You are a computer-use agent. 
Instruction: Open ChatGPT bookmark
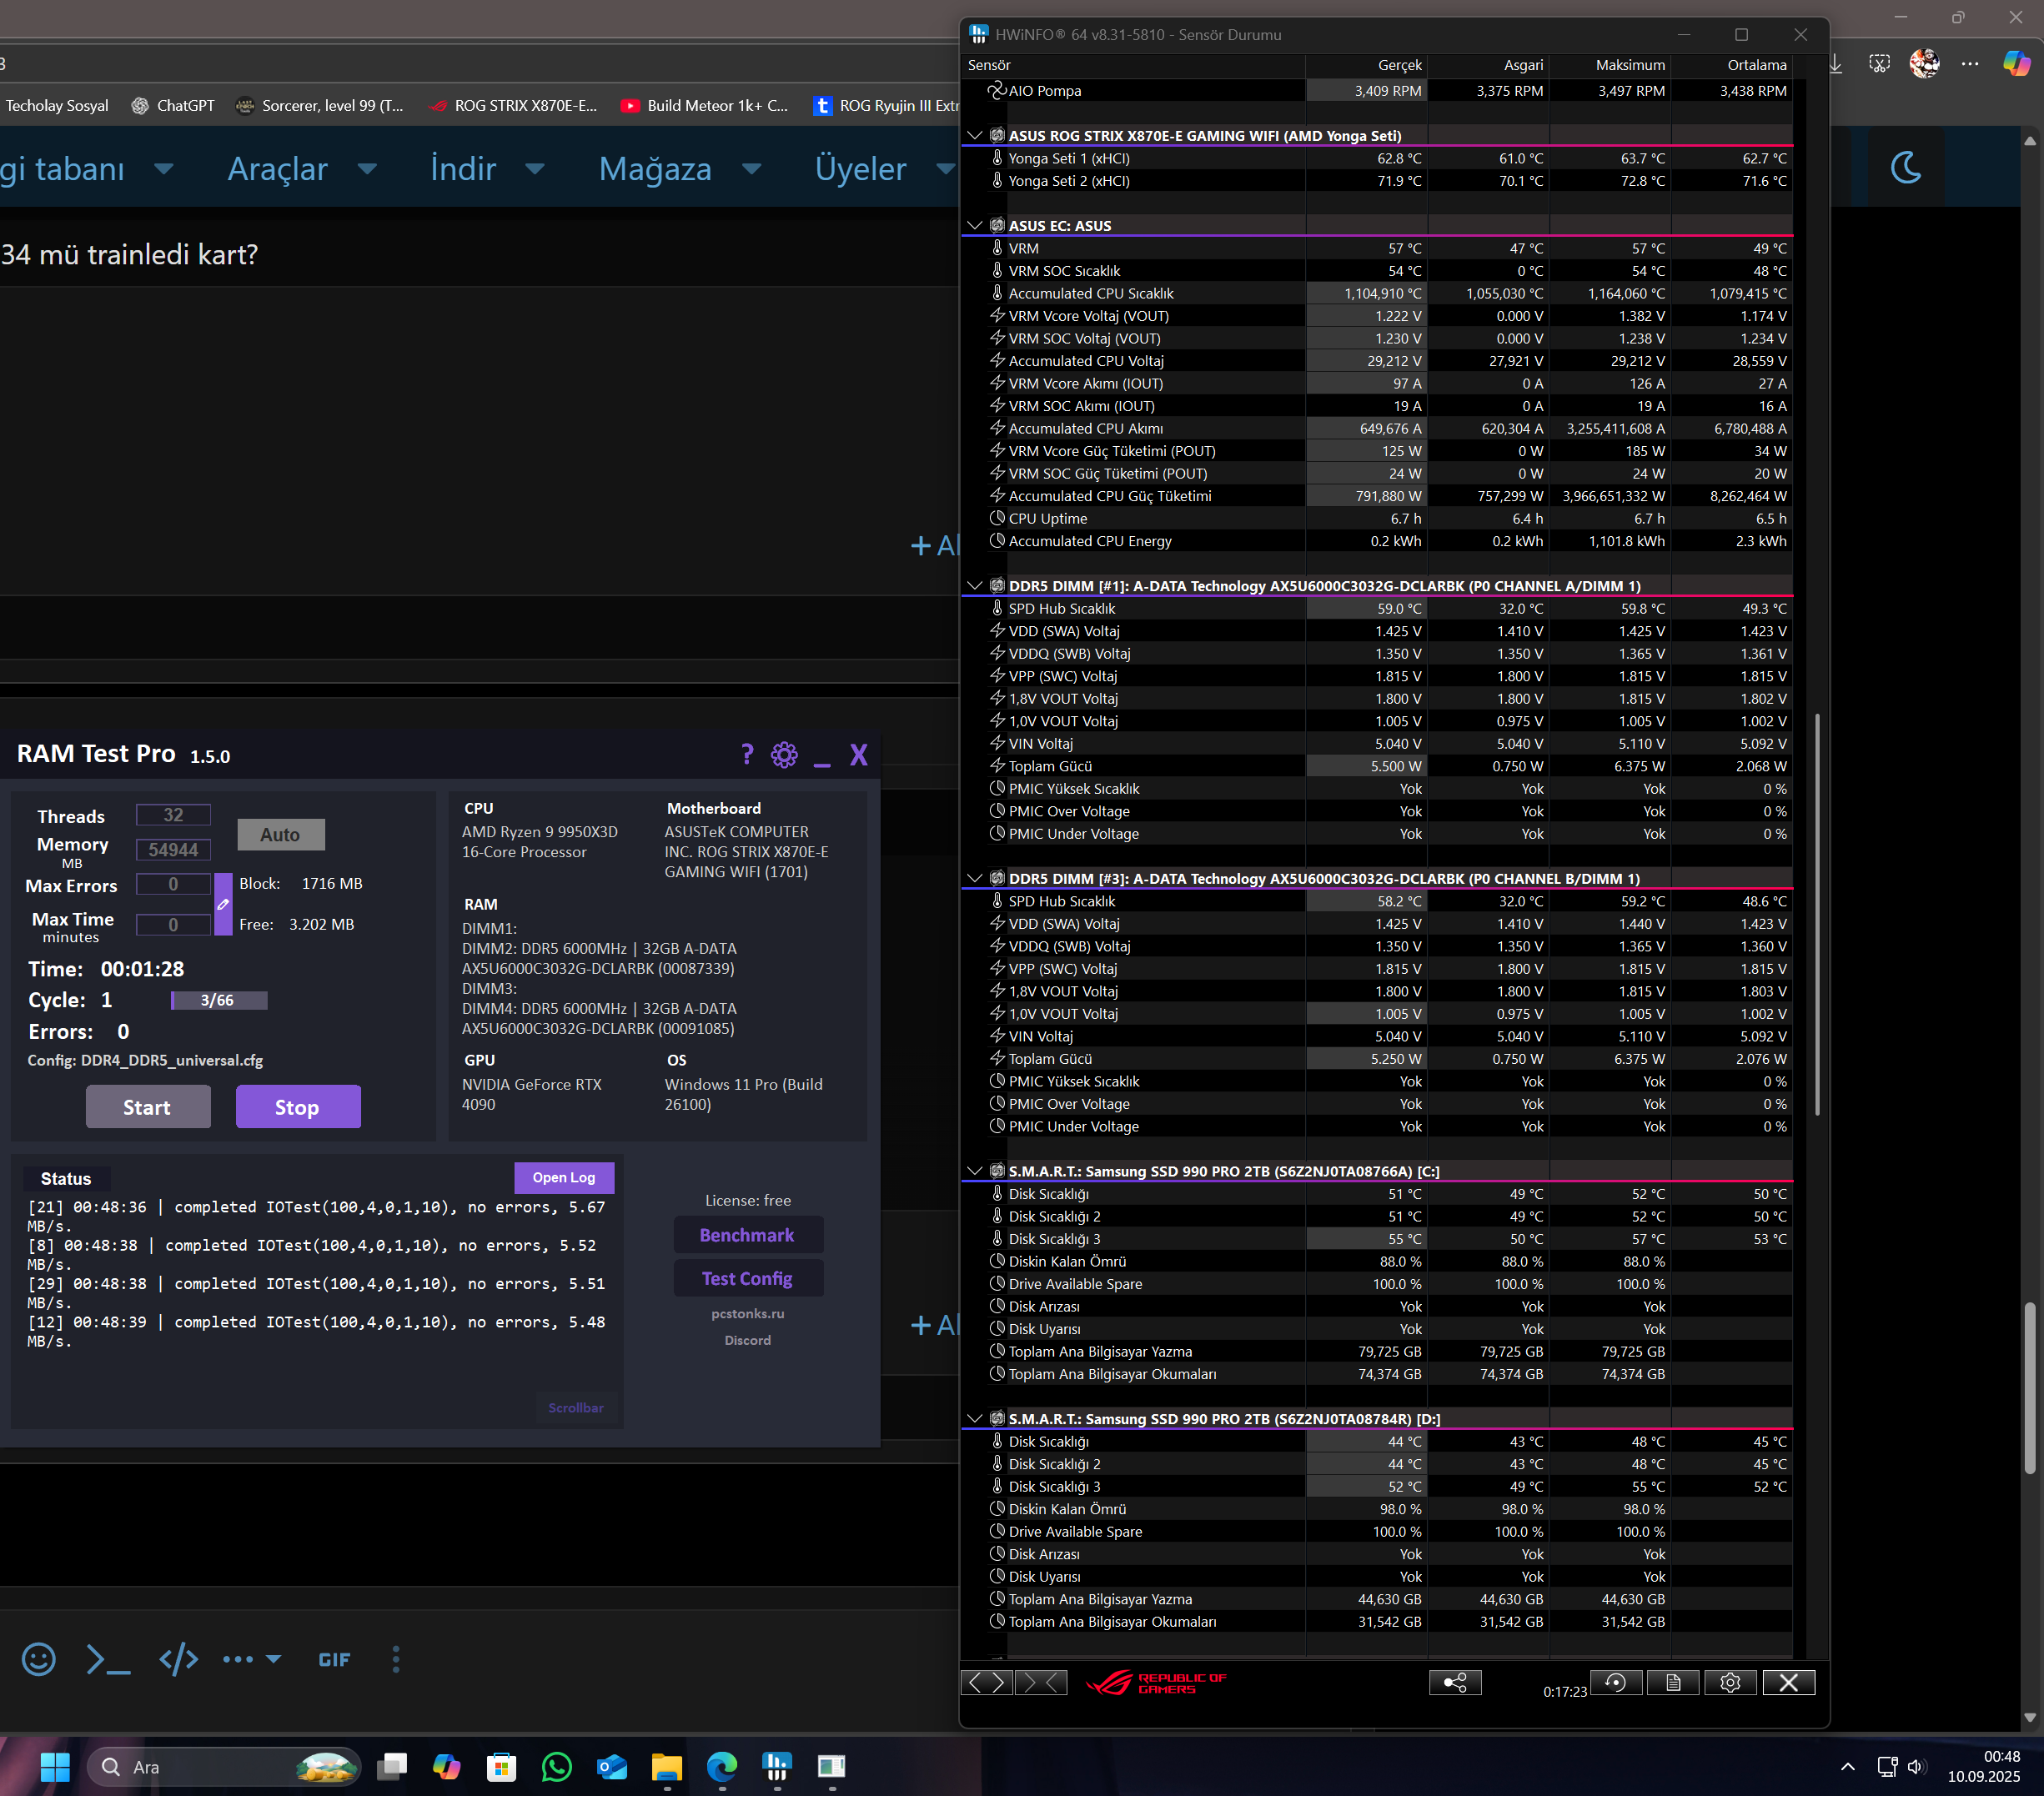[173, 105]
